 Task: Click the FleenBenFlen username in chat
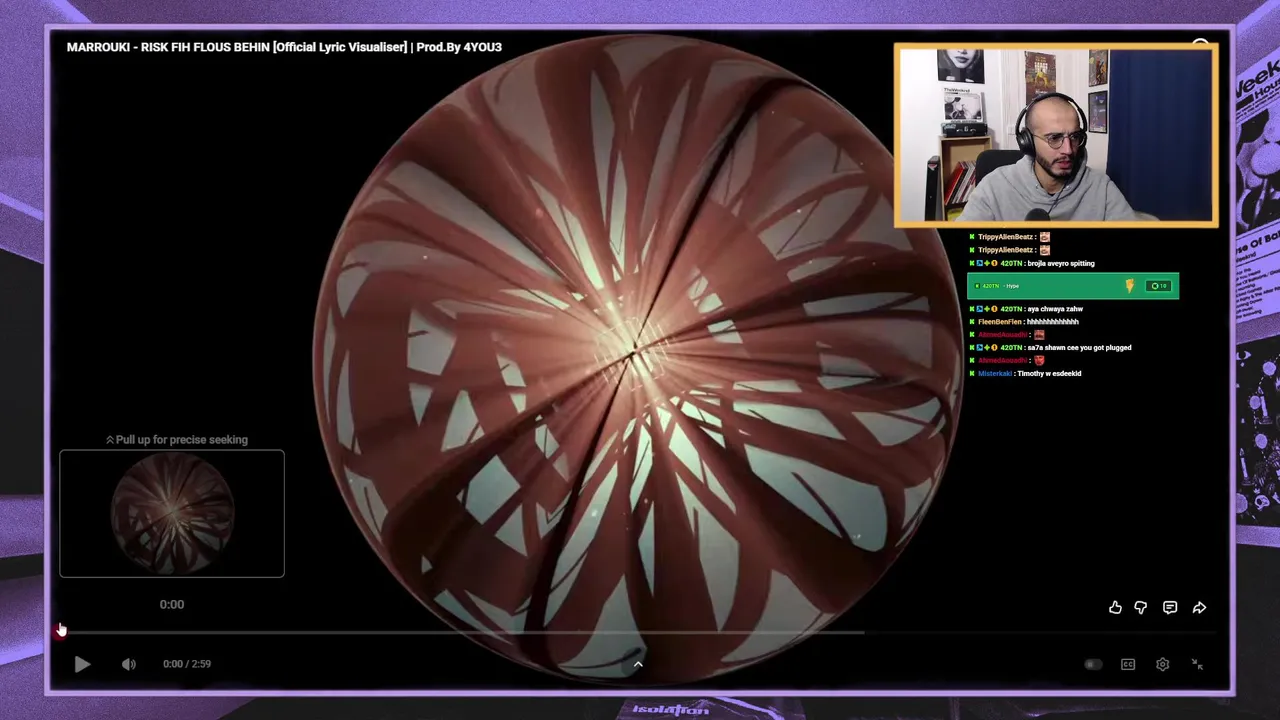tap(999, 322)
